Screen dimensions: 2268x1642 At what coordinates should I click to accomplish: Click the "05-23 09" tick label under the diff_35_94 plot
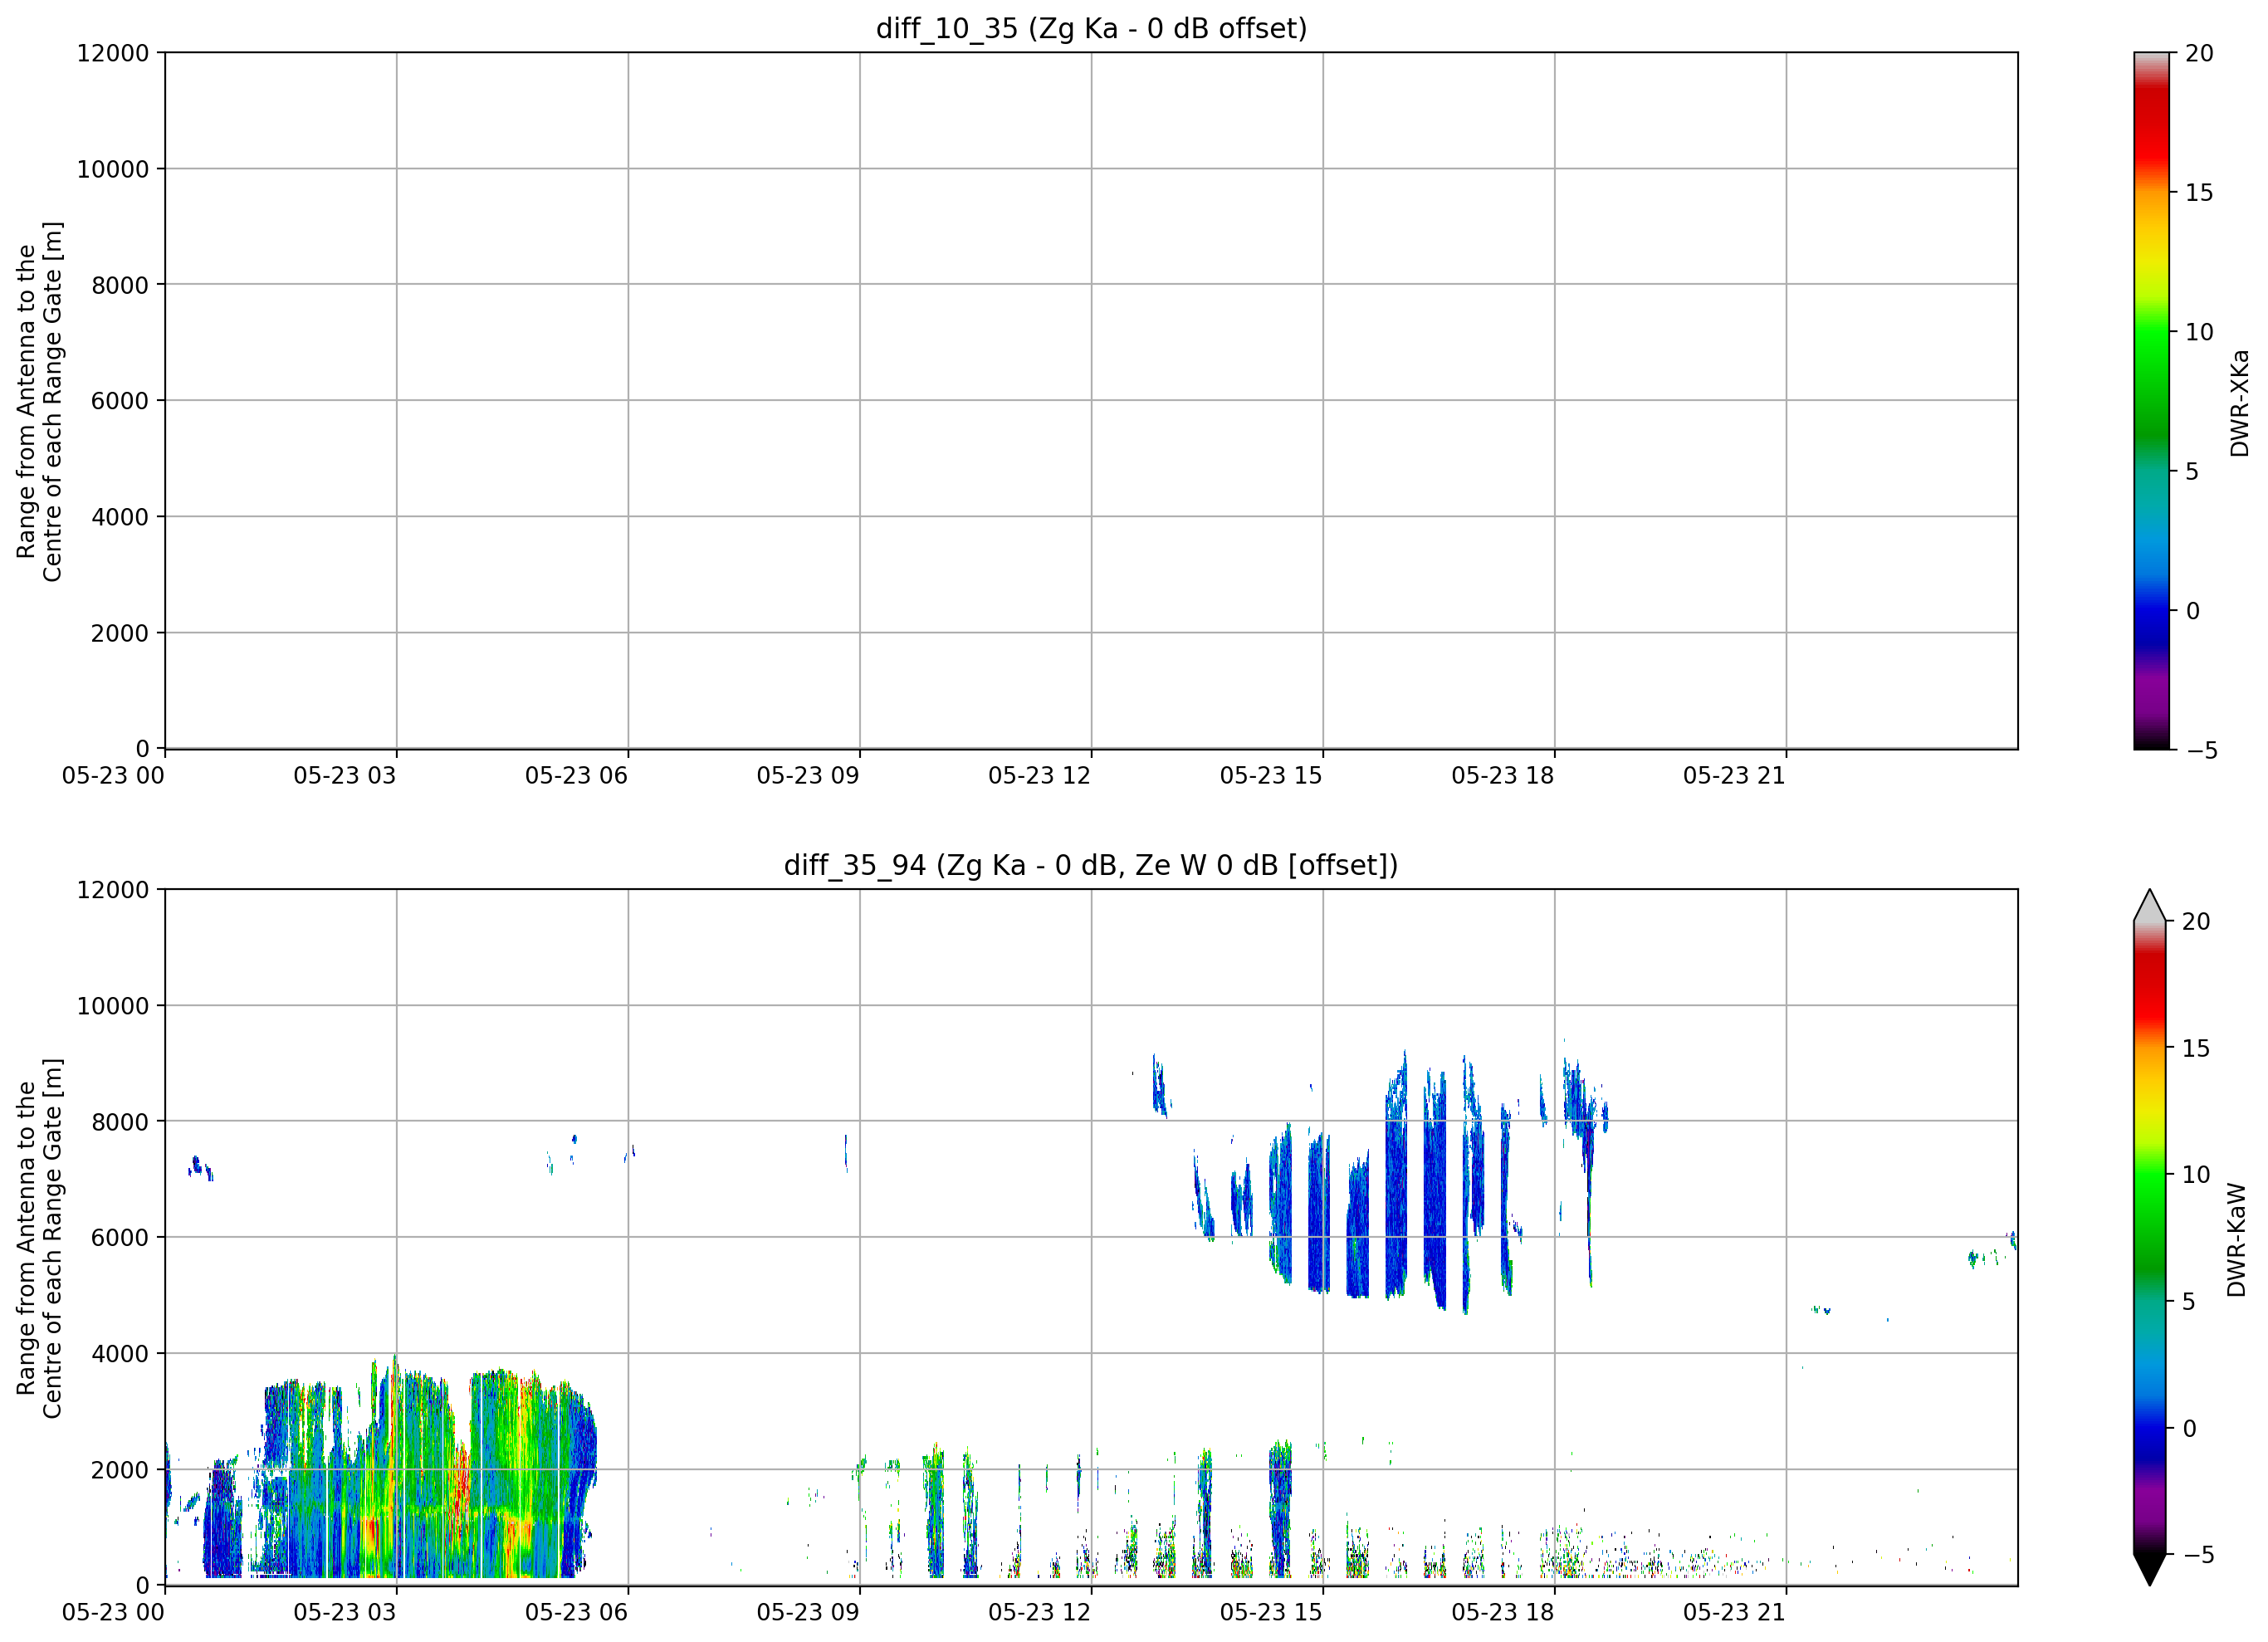[808, 1613]
